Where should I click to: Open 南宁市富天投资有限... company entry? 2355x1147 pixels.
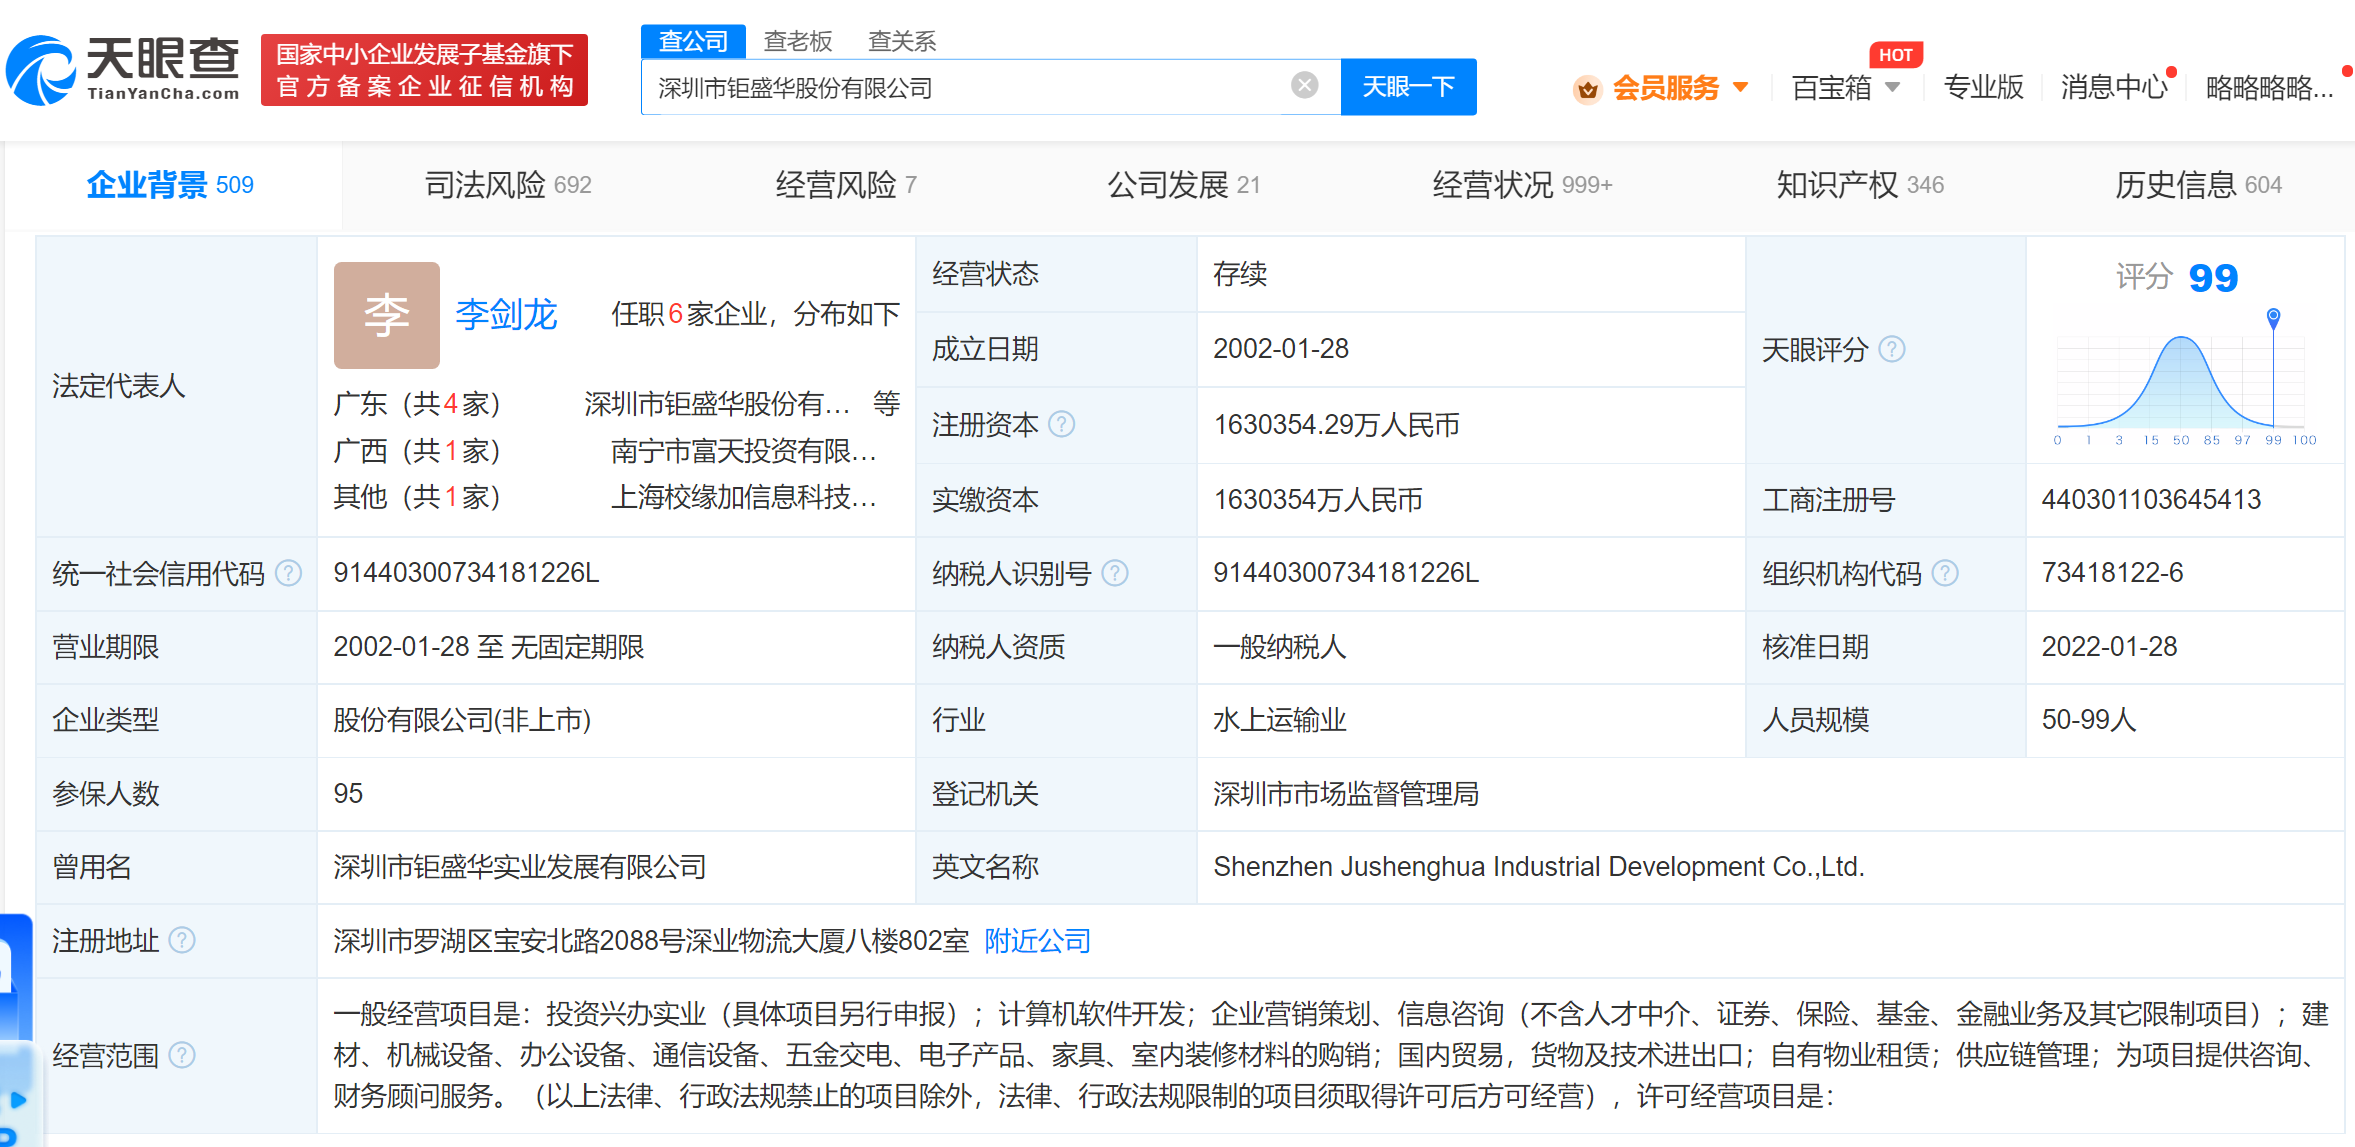(x=744, y=451)
